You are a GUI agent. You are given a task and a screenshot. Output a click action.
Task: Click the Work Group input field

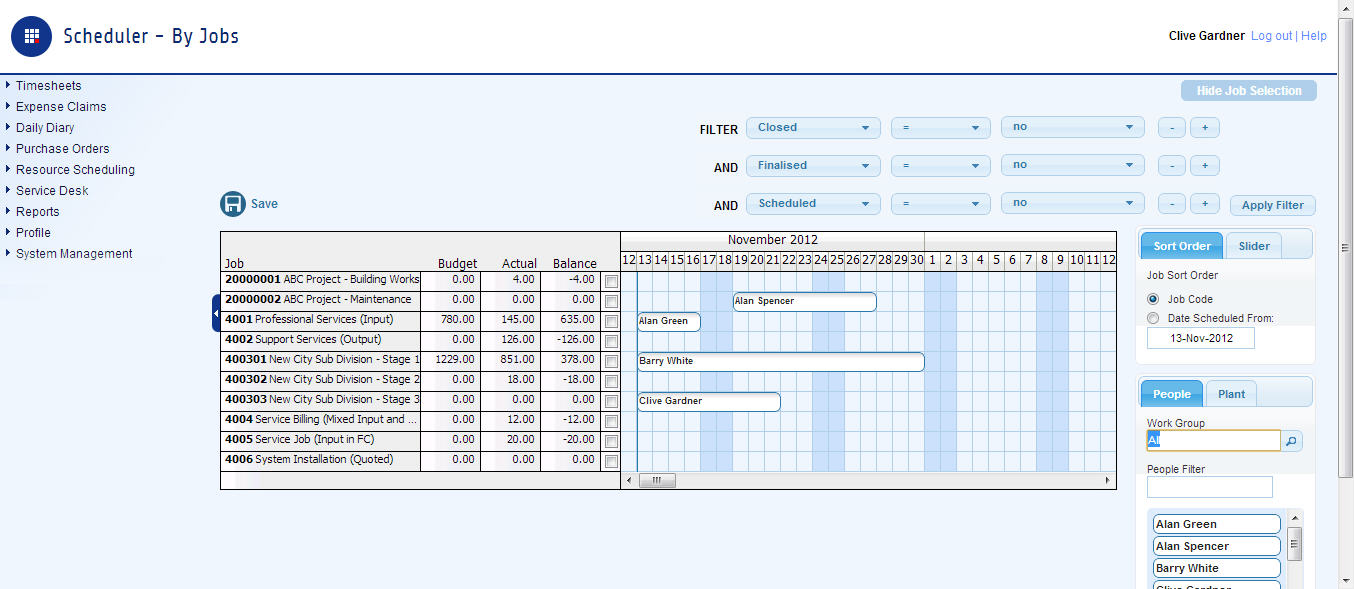click(x=1213, y=441)
